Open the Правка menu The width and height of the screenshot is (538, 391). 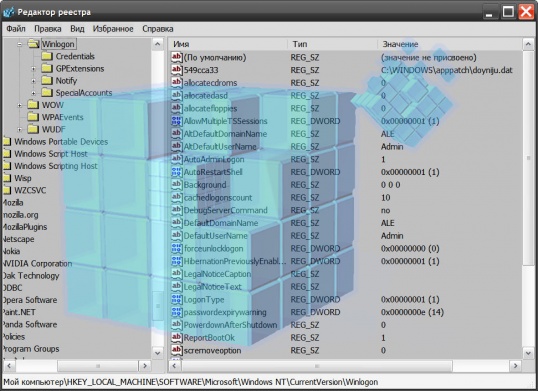48,29
